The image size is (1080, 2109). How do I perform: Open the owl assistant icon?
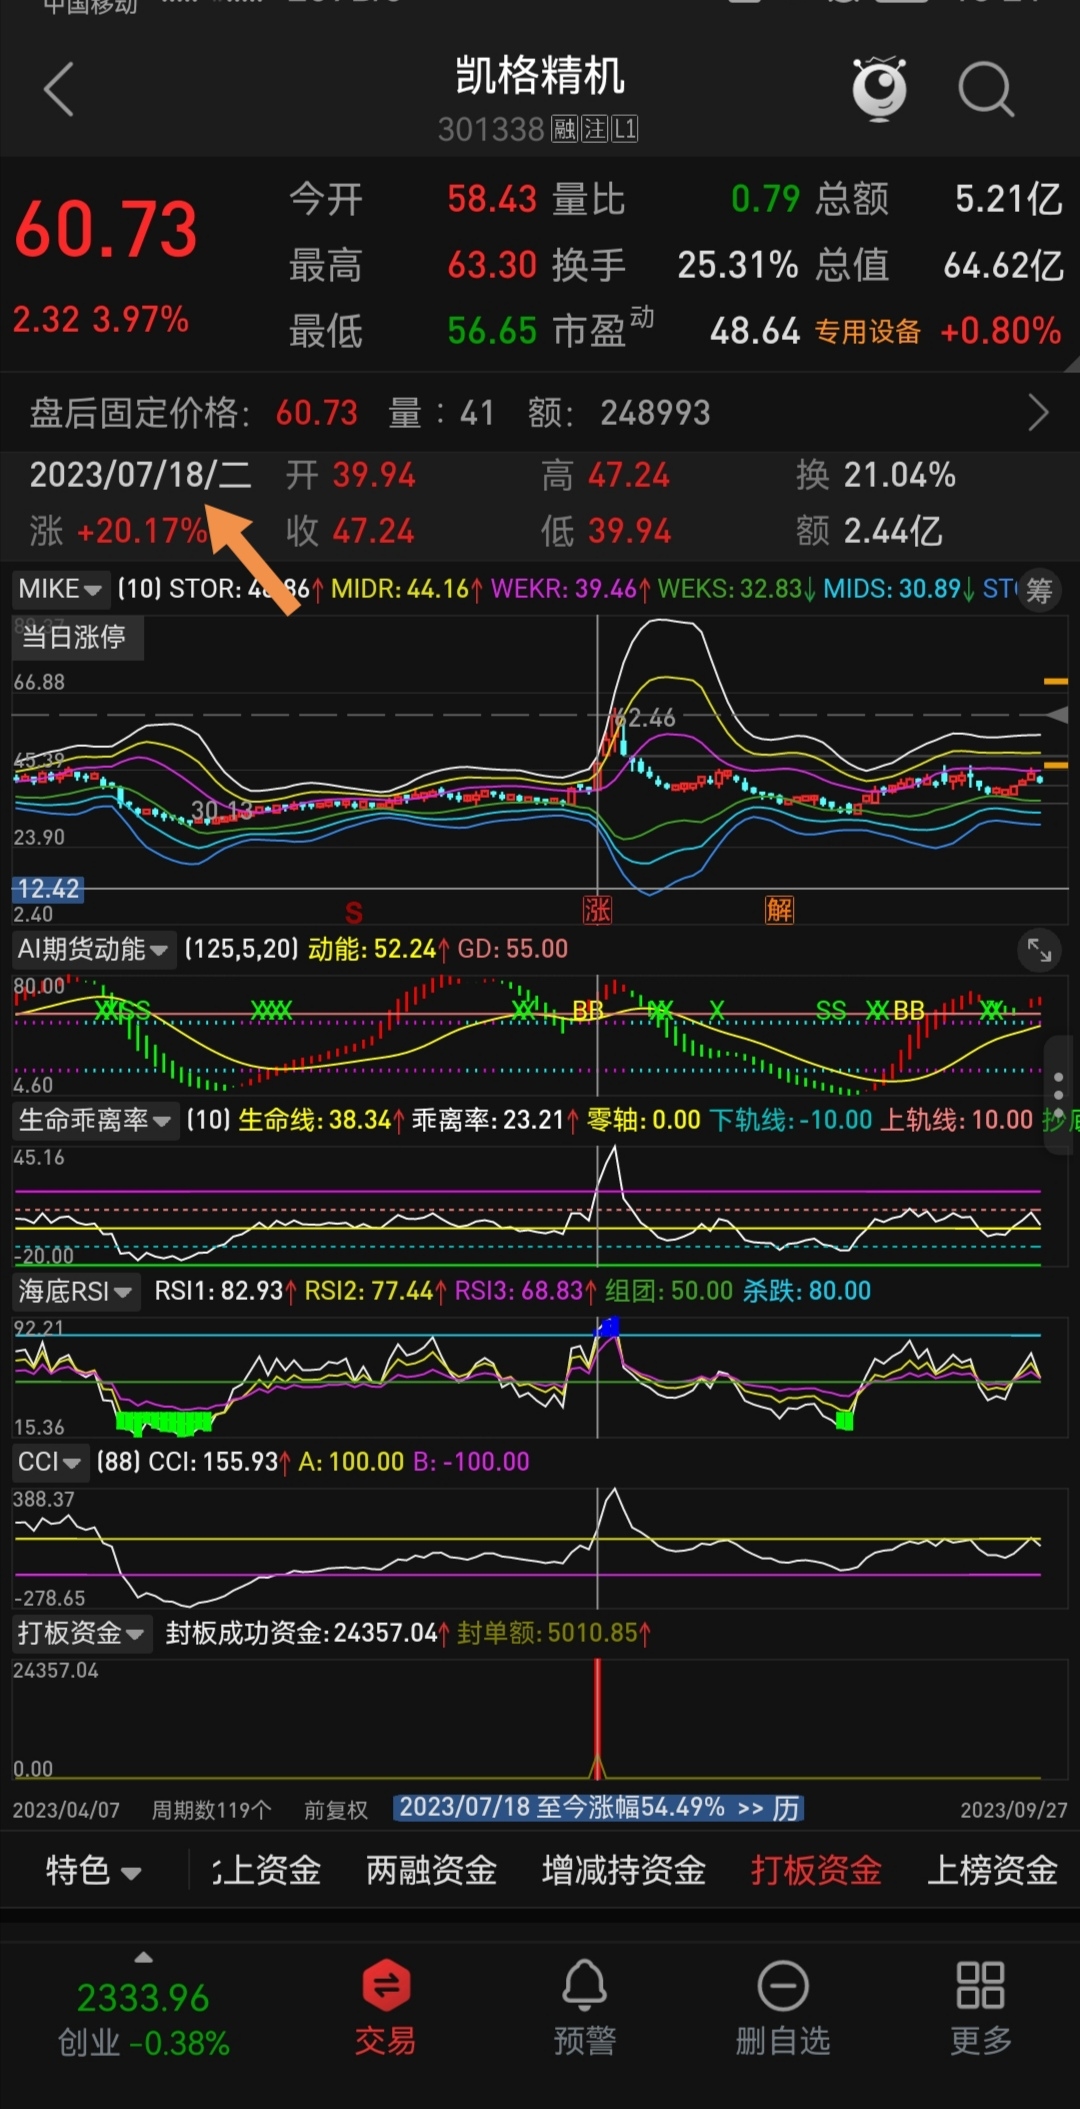[x=880, y=89]
